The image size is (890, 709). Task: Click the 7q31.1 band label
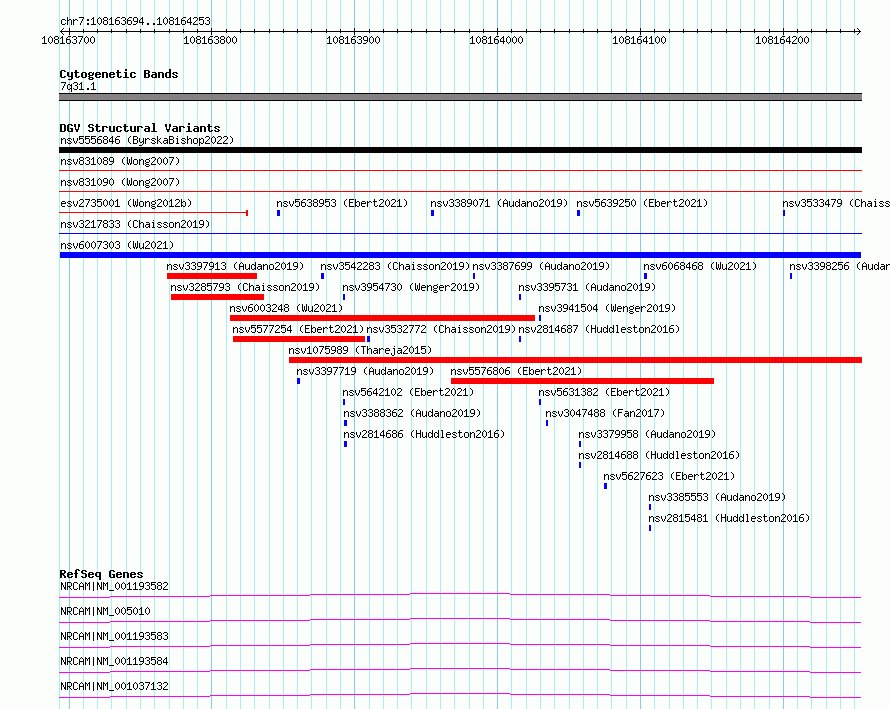coord(78,86)
